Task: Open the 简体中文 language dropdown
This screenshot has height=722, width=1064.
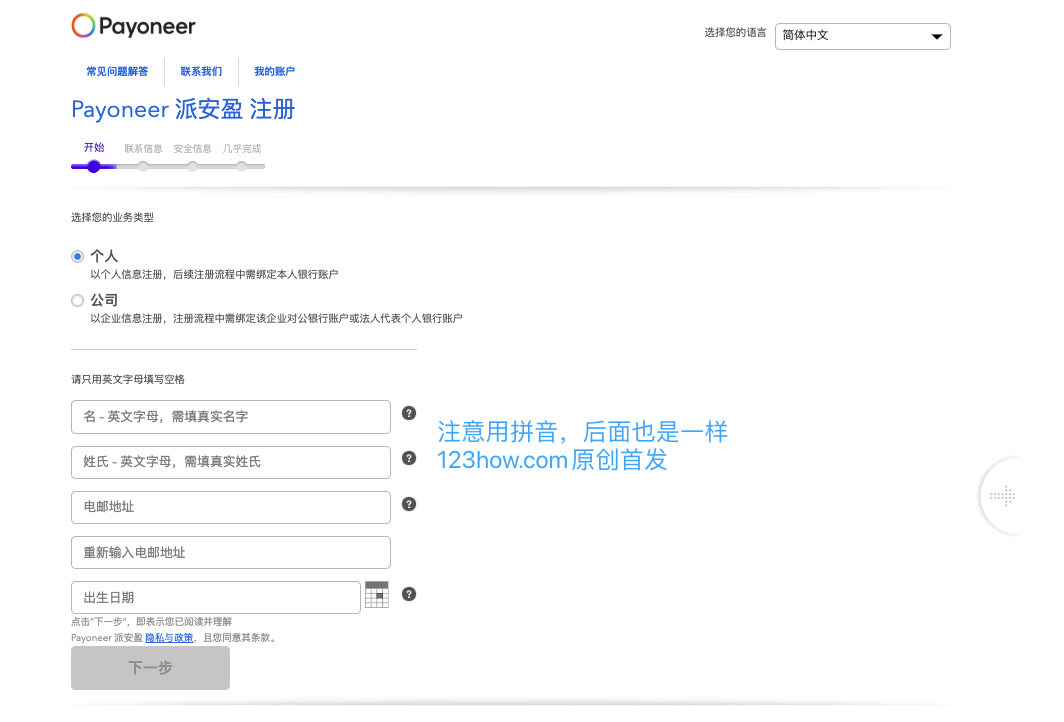Action: point(862,36)
